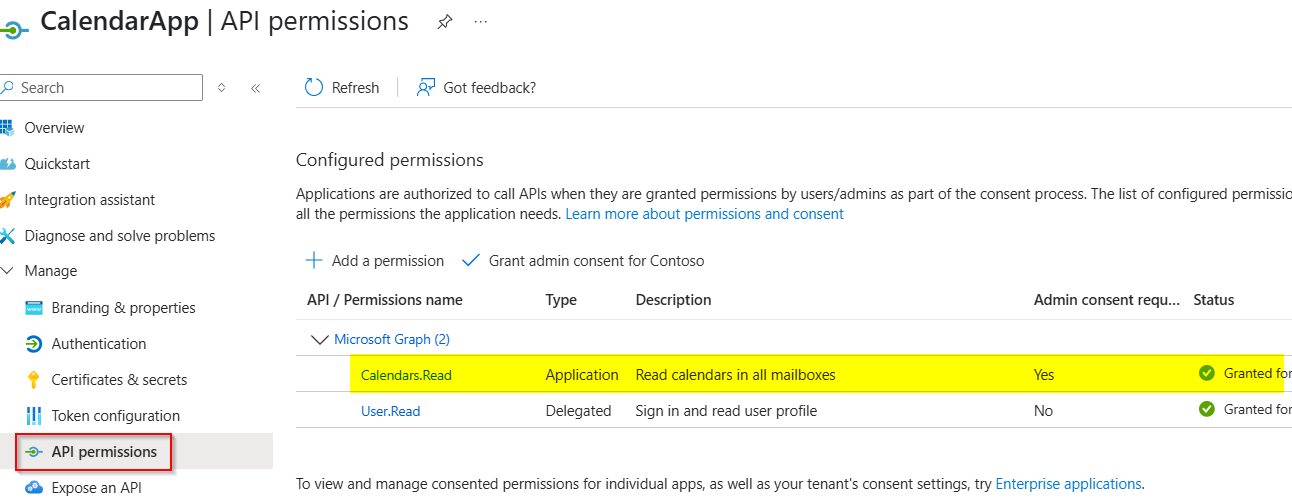The width and height of the screenshot is (1292, 498).
Task: Click the CalendarApp app logo icon
Action: point(13,28)
